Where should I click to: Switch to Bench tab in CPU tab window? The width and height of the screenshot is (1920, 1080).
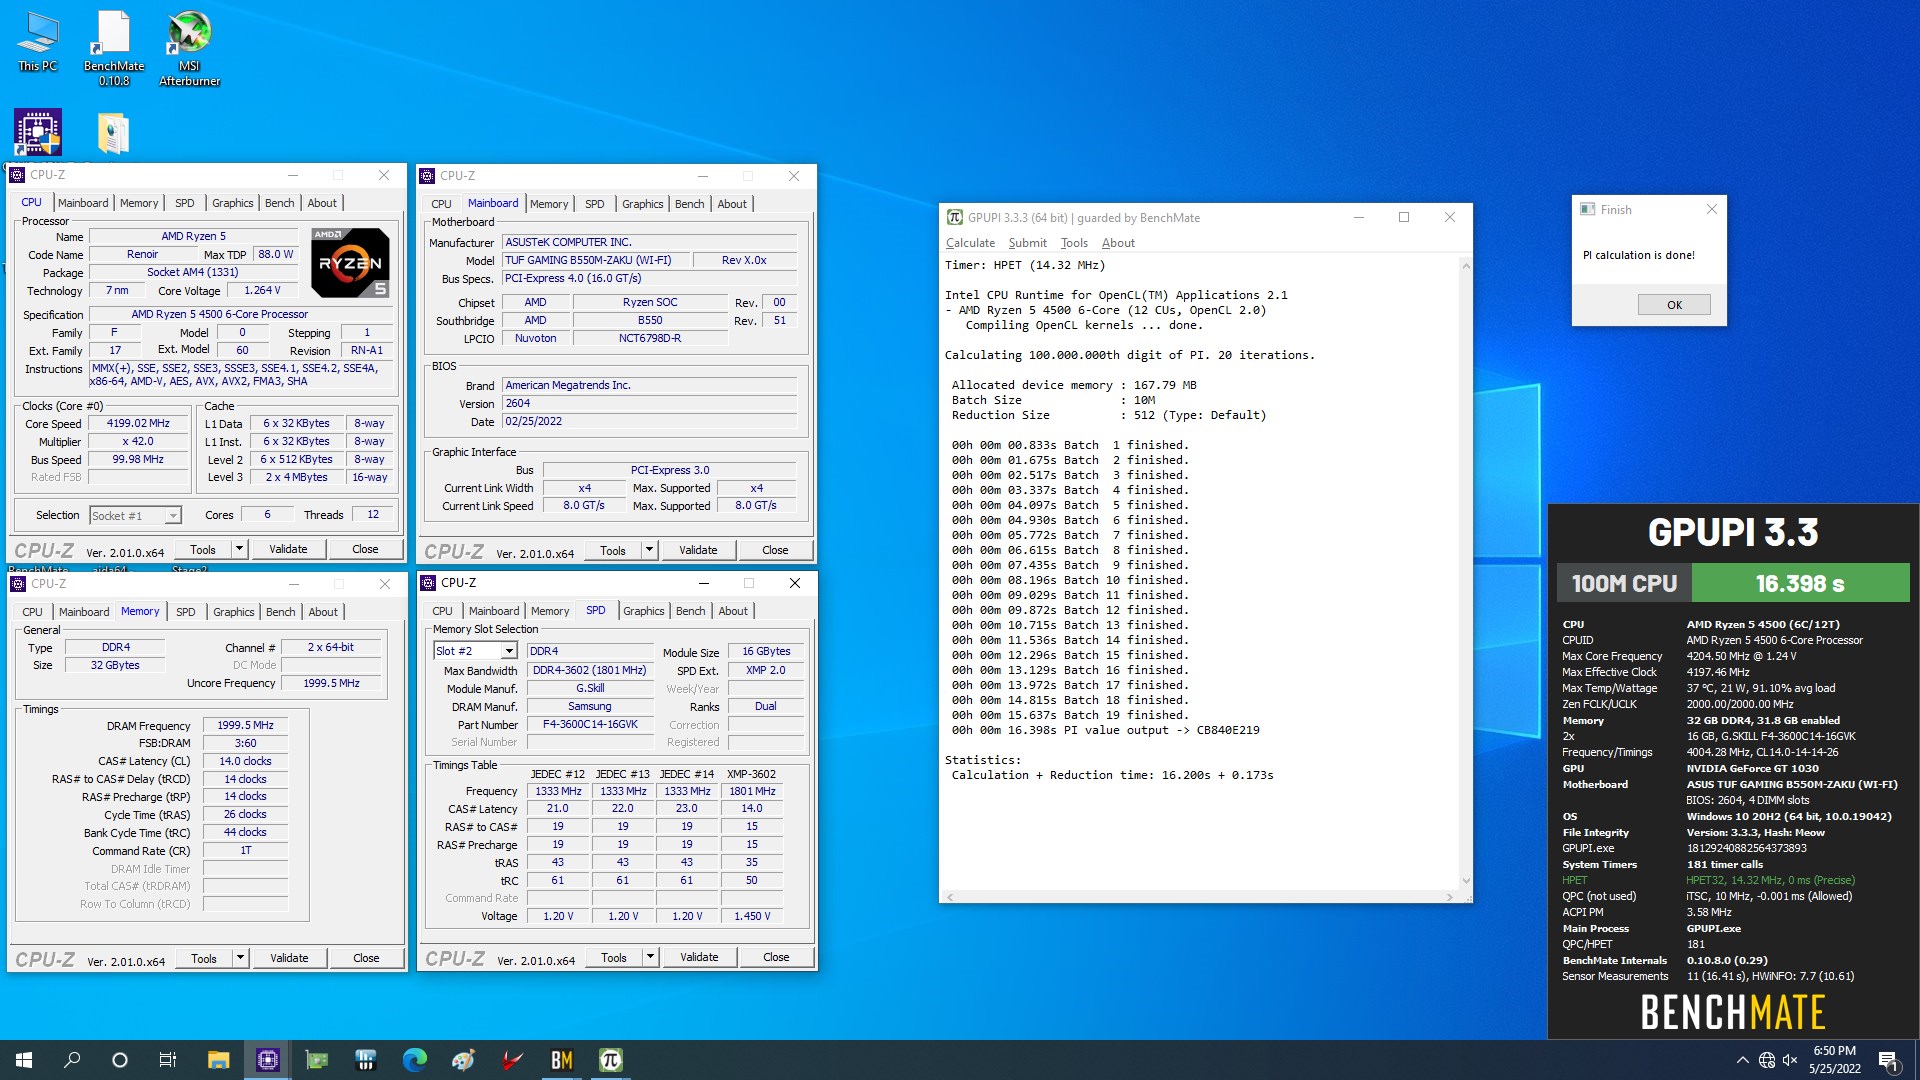coord(279,203)
